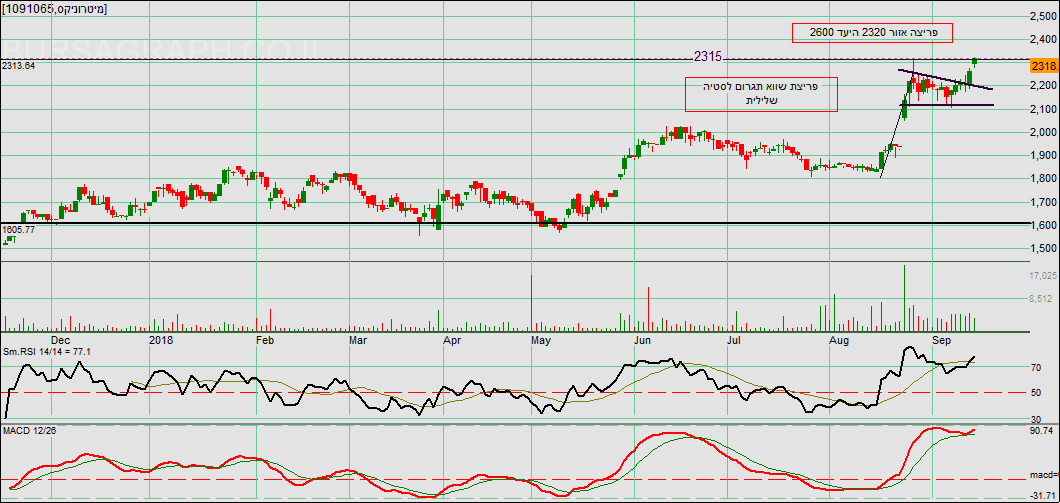Click the 90.74 MACD value label
This screenshot has width=1060, height=503.
click(x=1044, y=431)
